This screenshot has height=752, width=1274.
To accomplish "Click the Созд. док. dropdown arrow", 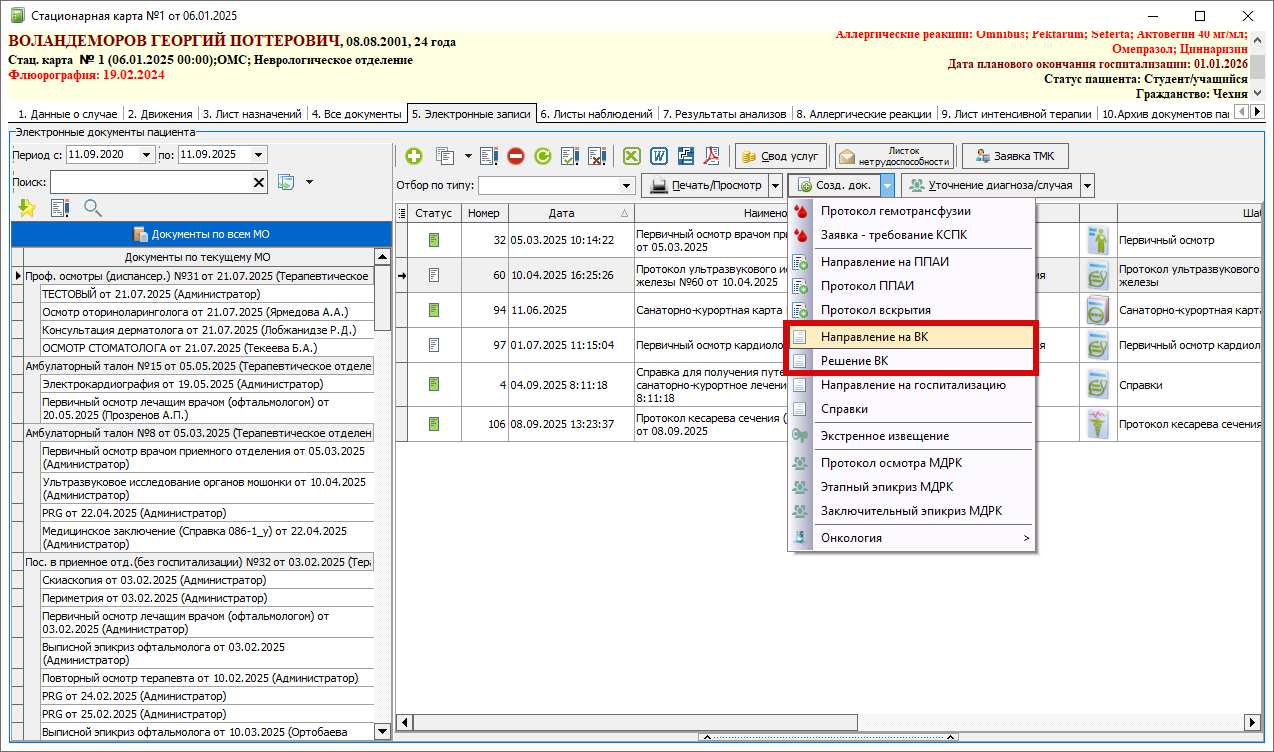I will coord(887,185).
